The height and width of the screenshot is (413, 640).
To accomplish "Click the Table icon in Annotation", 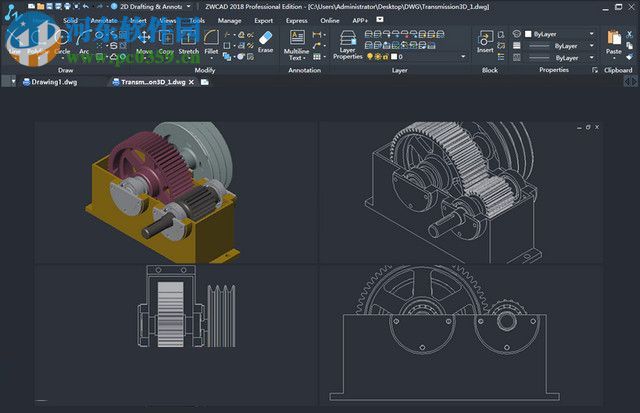I will point(316,57).
